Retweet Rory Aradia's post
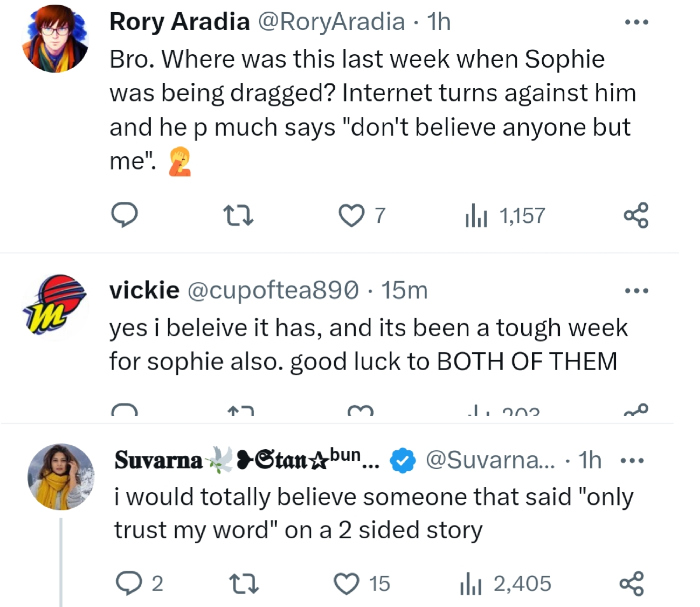Screen dimensions: 700x607 point(237,215)
